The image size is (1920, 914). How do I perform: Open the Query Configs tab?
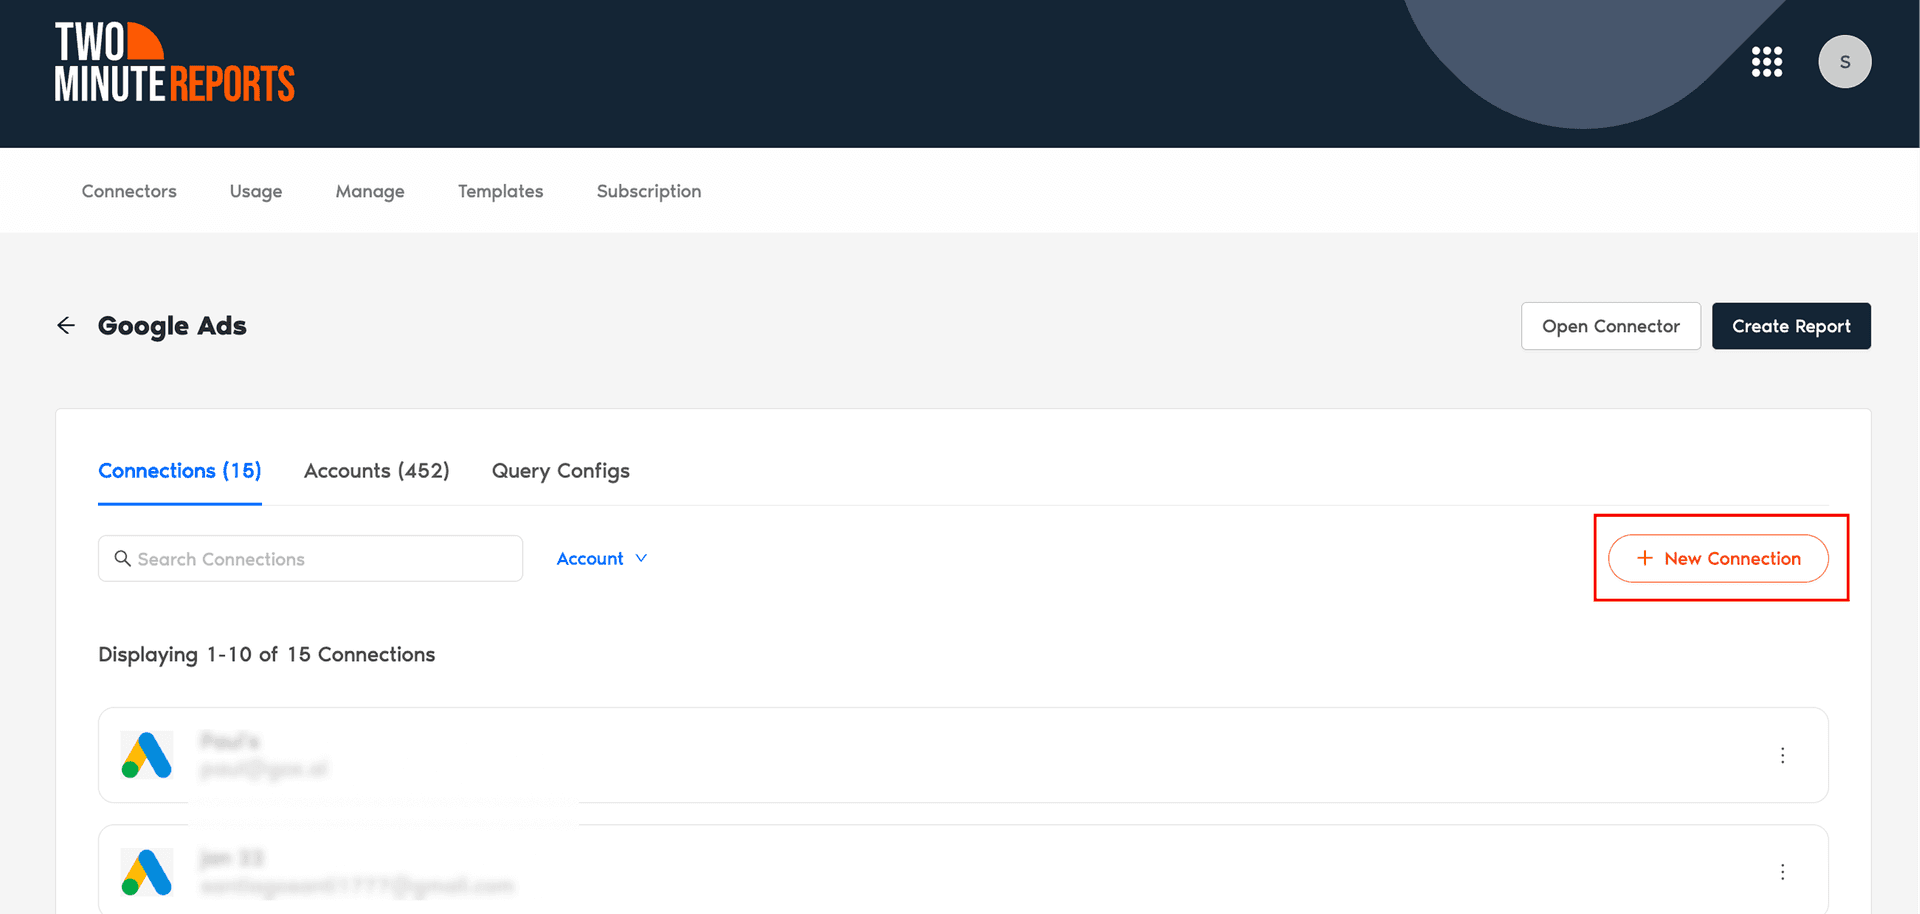click(560, 470)
